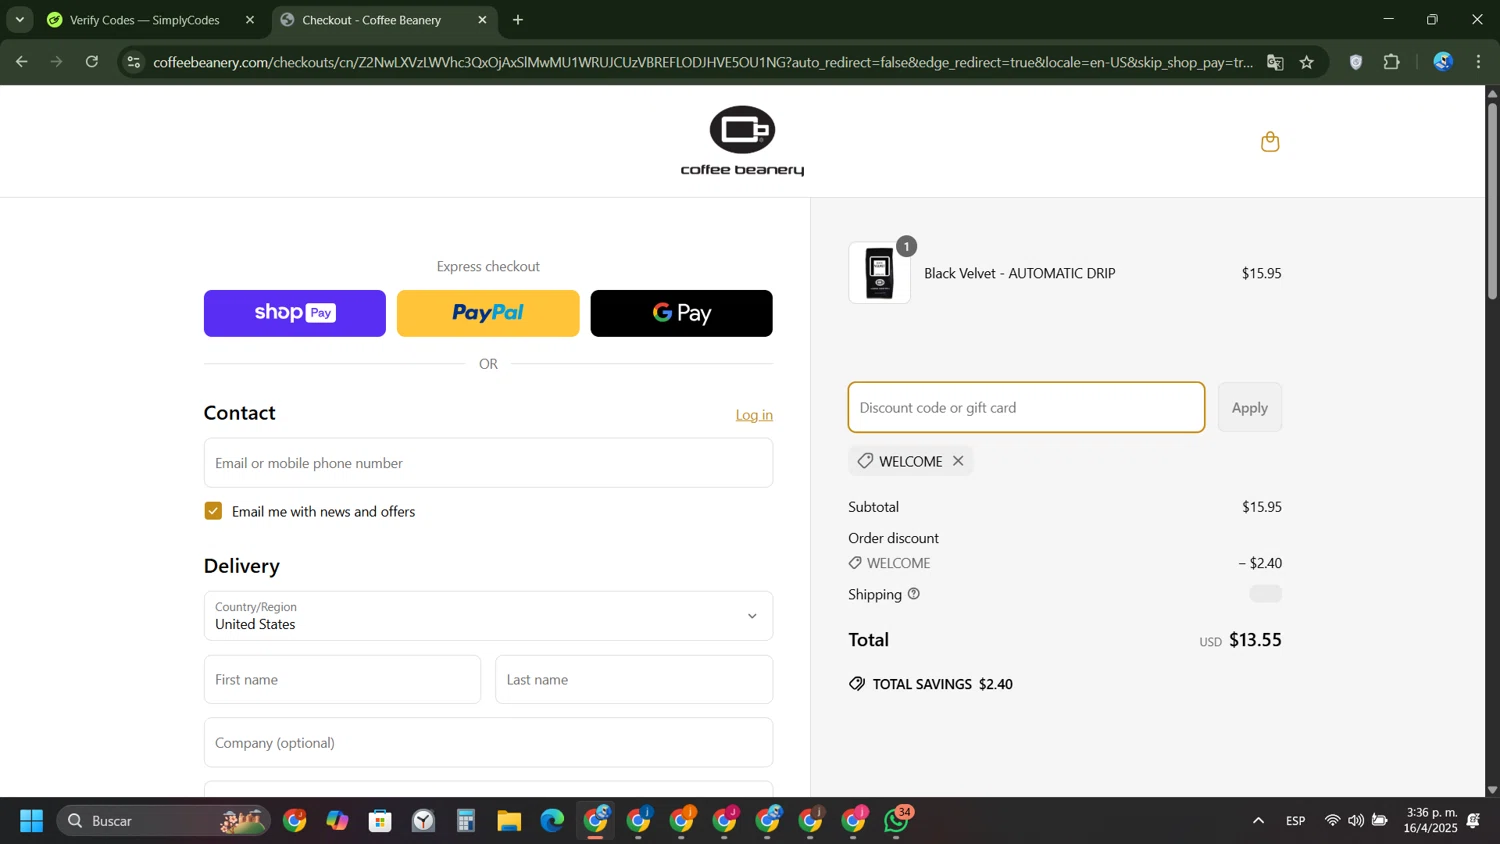Open WhatsApp from the taskbar
The height and width of the screenshot is (844, 1500).
point(897,821)
